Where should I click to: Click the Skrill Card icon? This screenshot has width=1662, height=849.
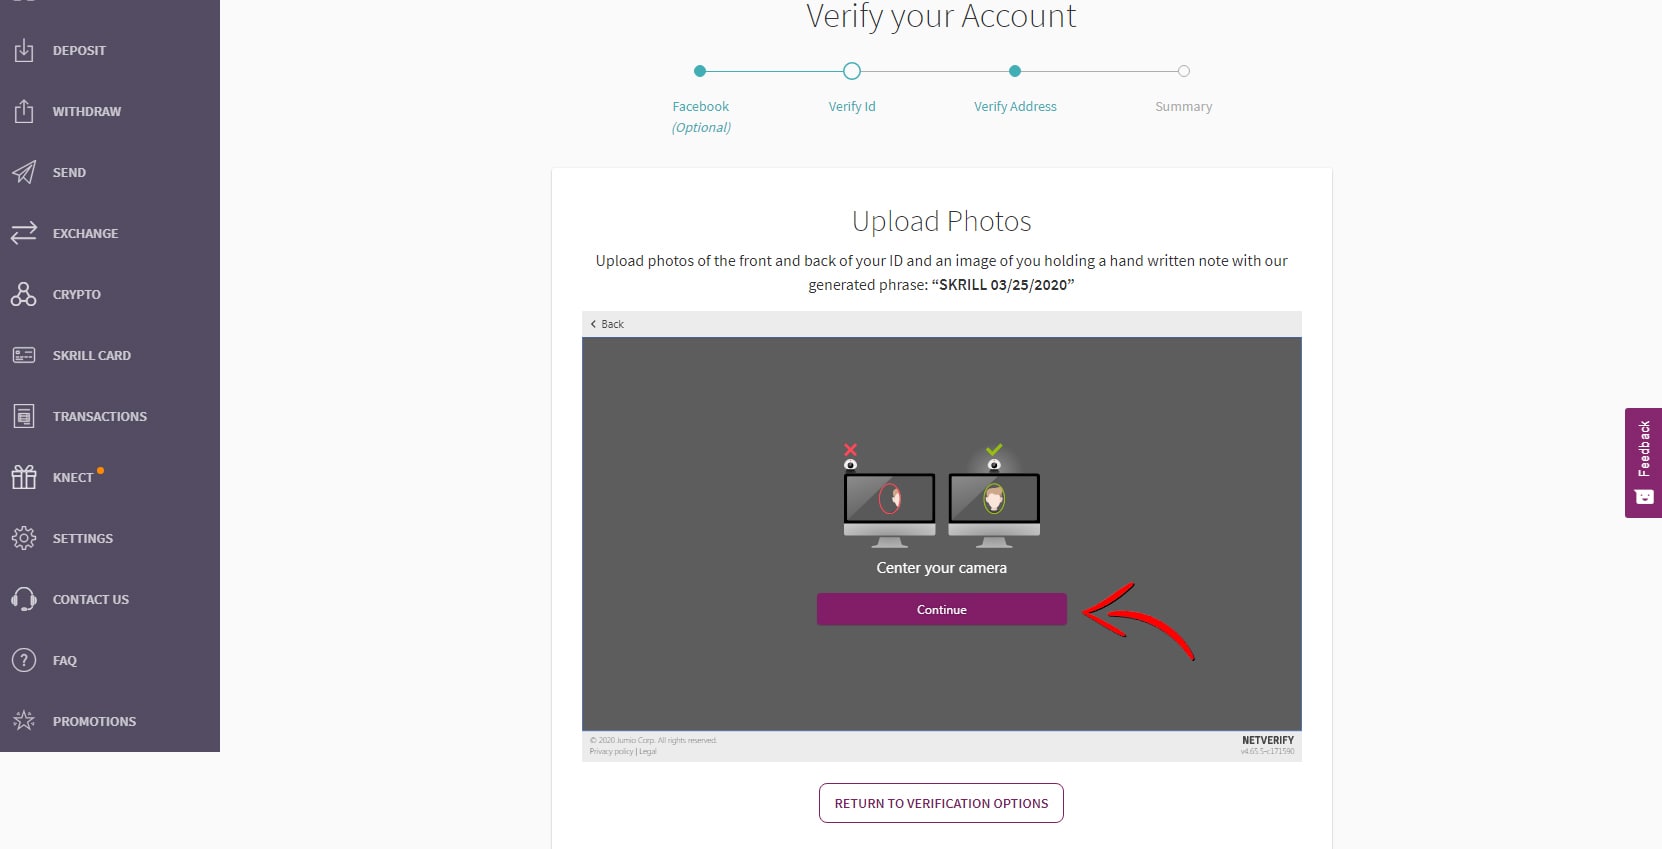pyautogui.click(x=24, y=355)
